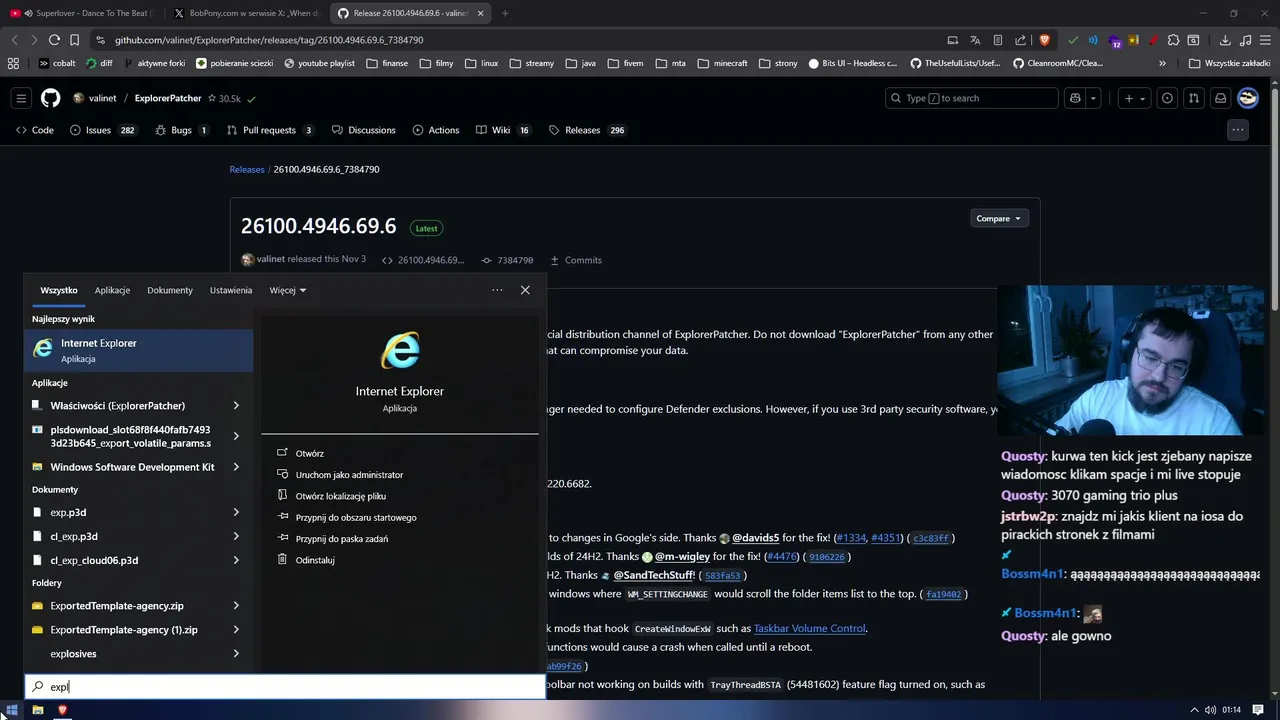This screenshot has height=720, width=1280.
Task: Show hidden bookmarks overflow chevron
Action: 1162,63
